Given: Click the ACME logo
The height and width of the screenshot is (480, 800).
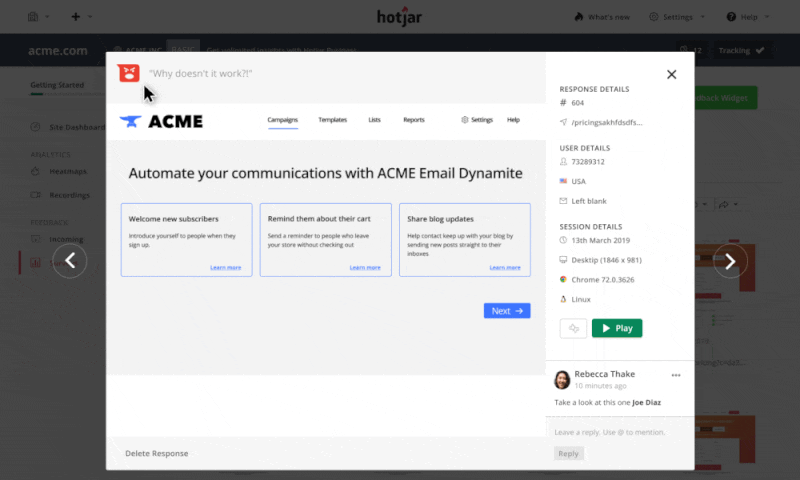Looking at the screenshot, I should [x=161, y=121].
